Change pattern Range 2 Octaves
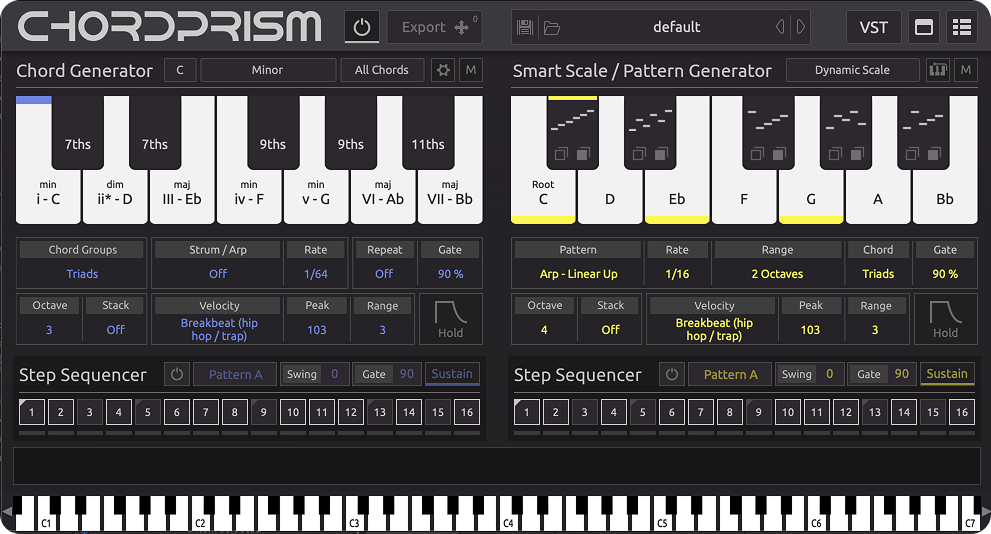 (x=777, y=274)
